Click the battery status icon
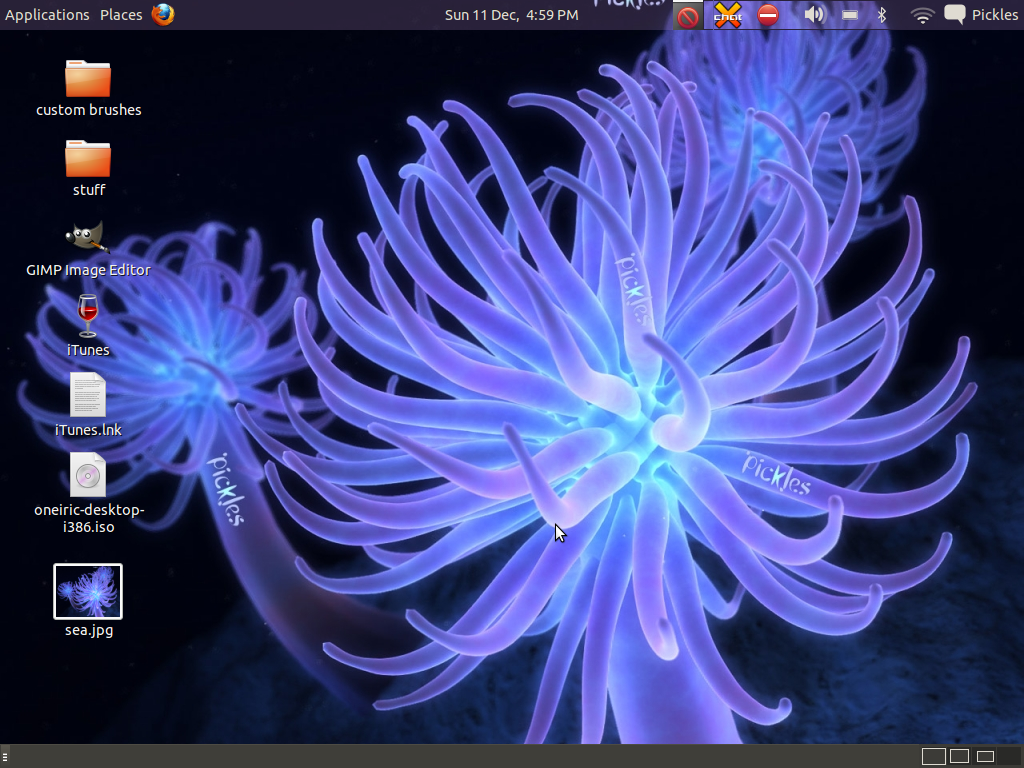Image resolution: width=1024 pixels, height=768 pixels. 850,14
